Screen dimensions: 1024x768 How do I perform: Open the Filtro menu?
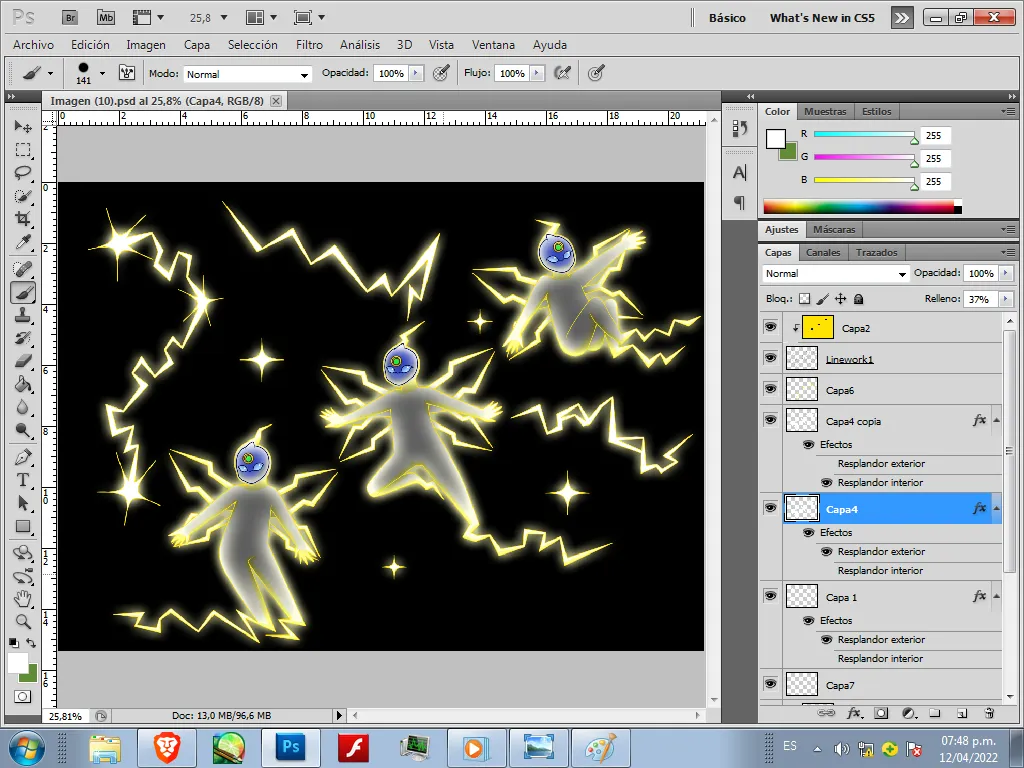[309, 44]
